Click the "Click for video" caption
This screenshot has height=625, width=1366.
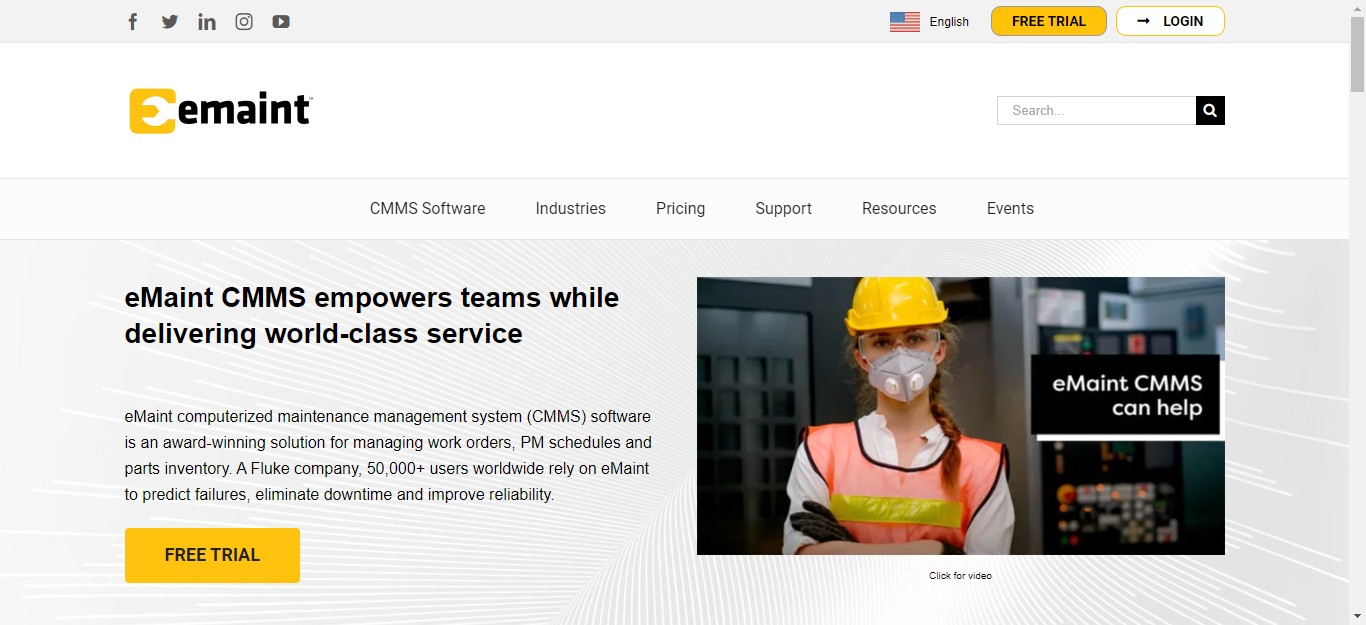pos(960,575)
